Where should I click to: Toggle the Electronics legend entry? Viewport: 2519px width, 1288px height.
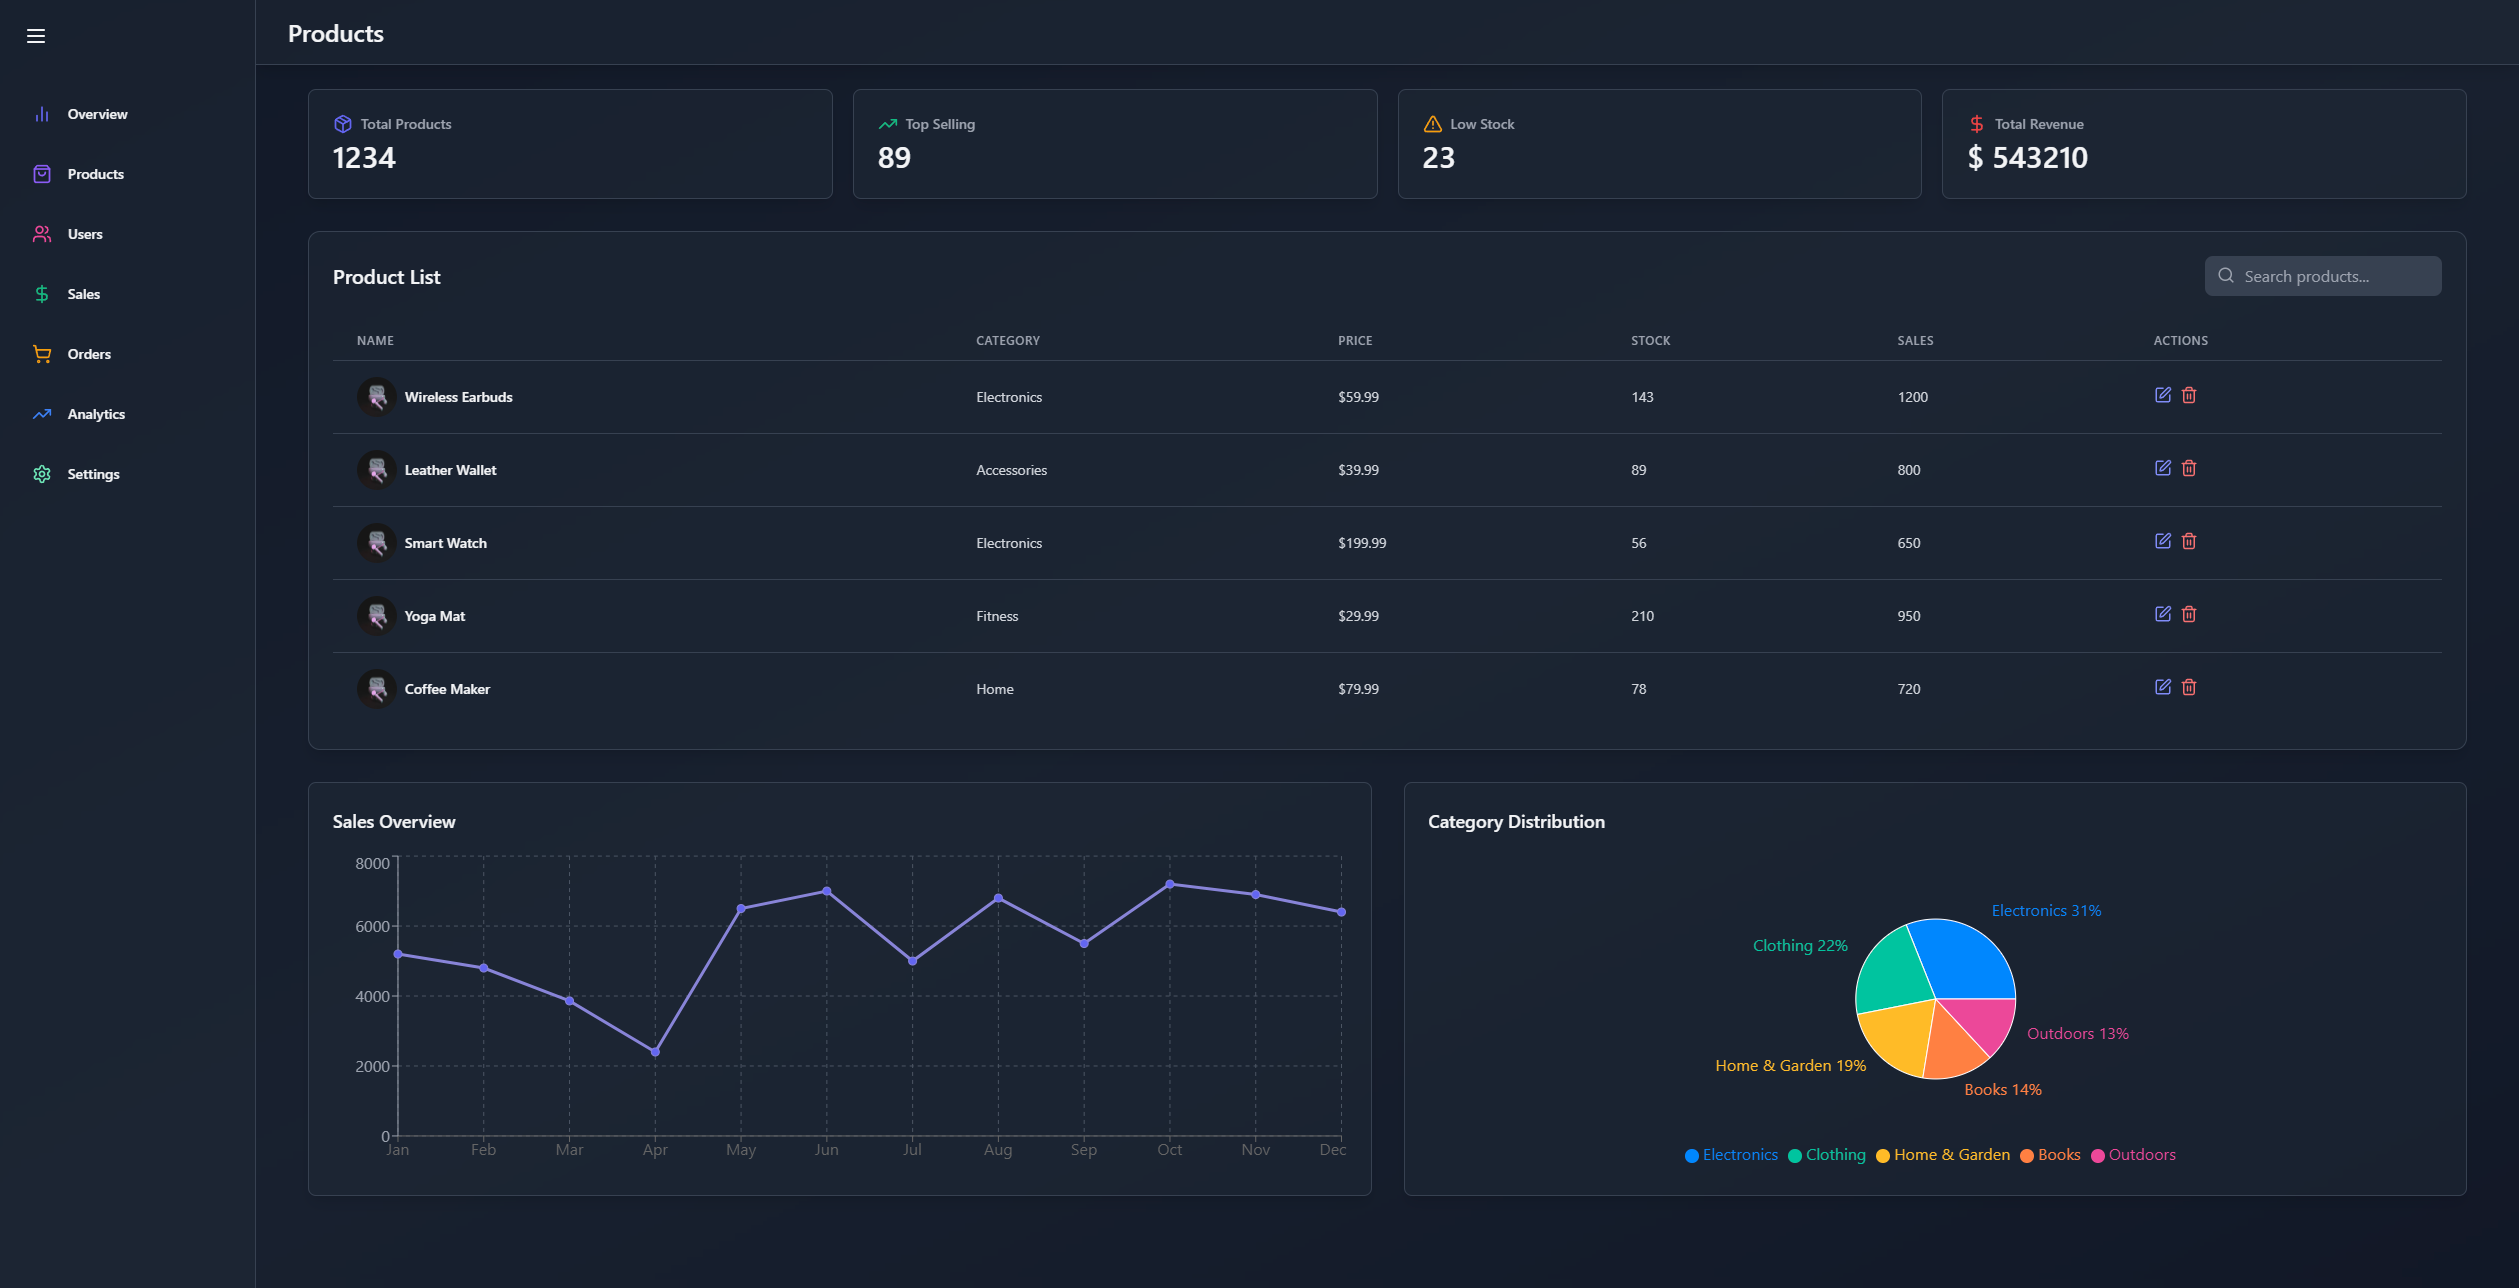[x=1731, y=1154]
